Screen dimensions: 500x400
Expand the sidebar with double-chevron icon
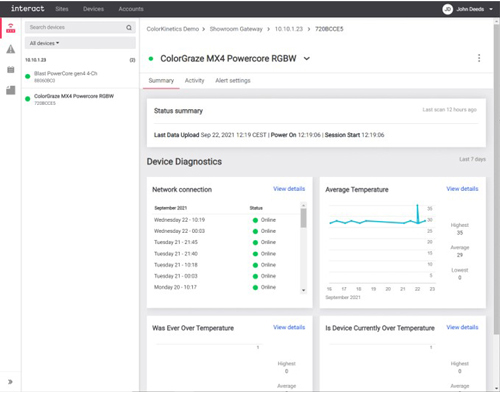(10, 382)
